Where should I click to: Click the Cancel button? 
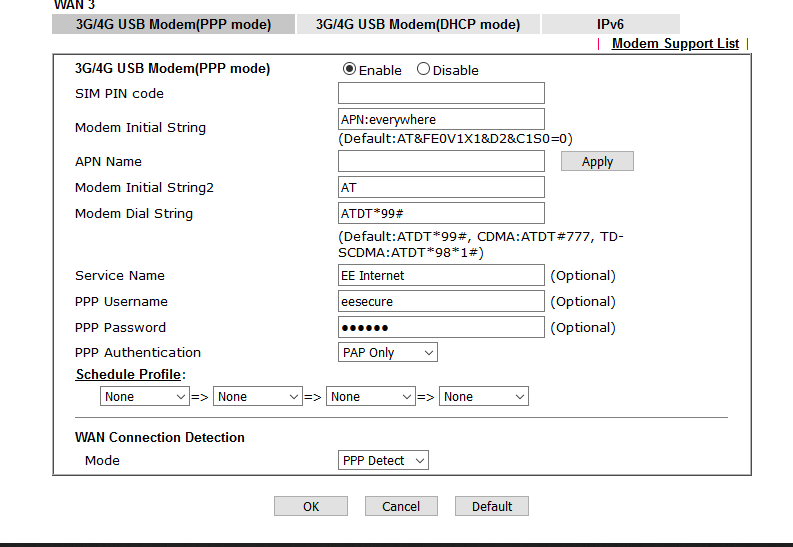401,506
